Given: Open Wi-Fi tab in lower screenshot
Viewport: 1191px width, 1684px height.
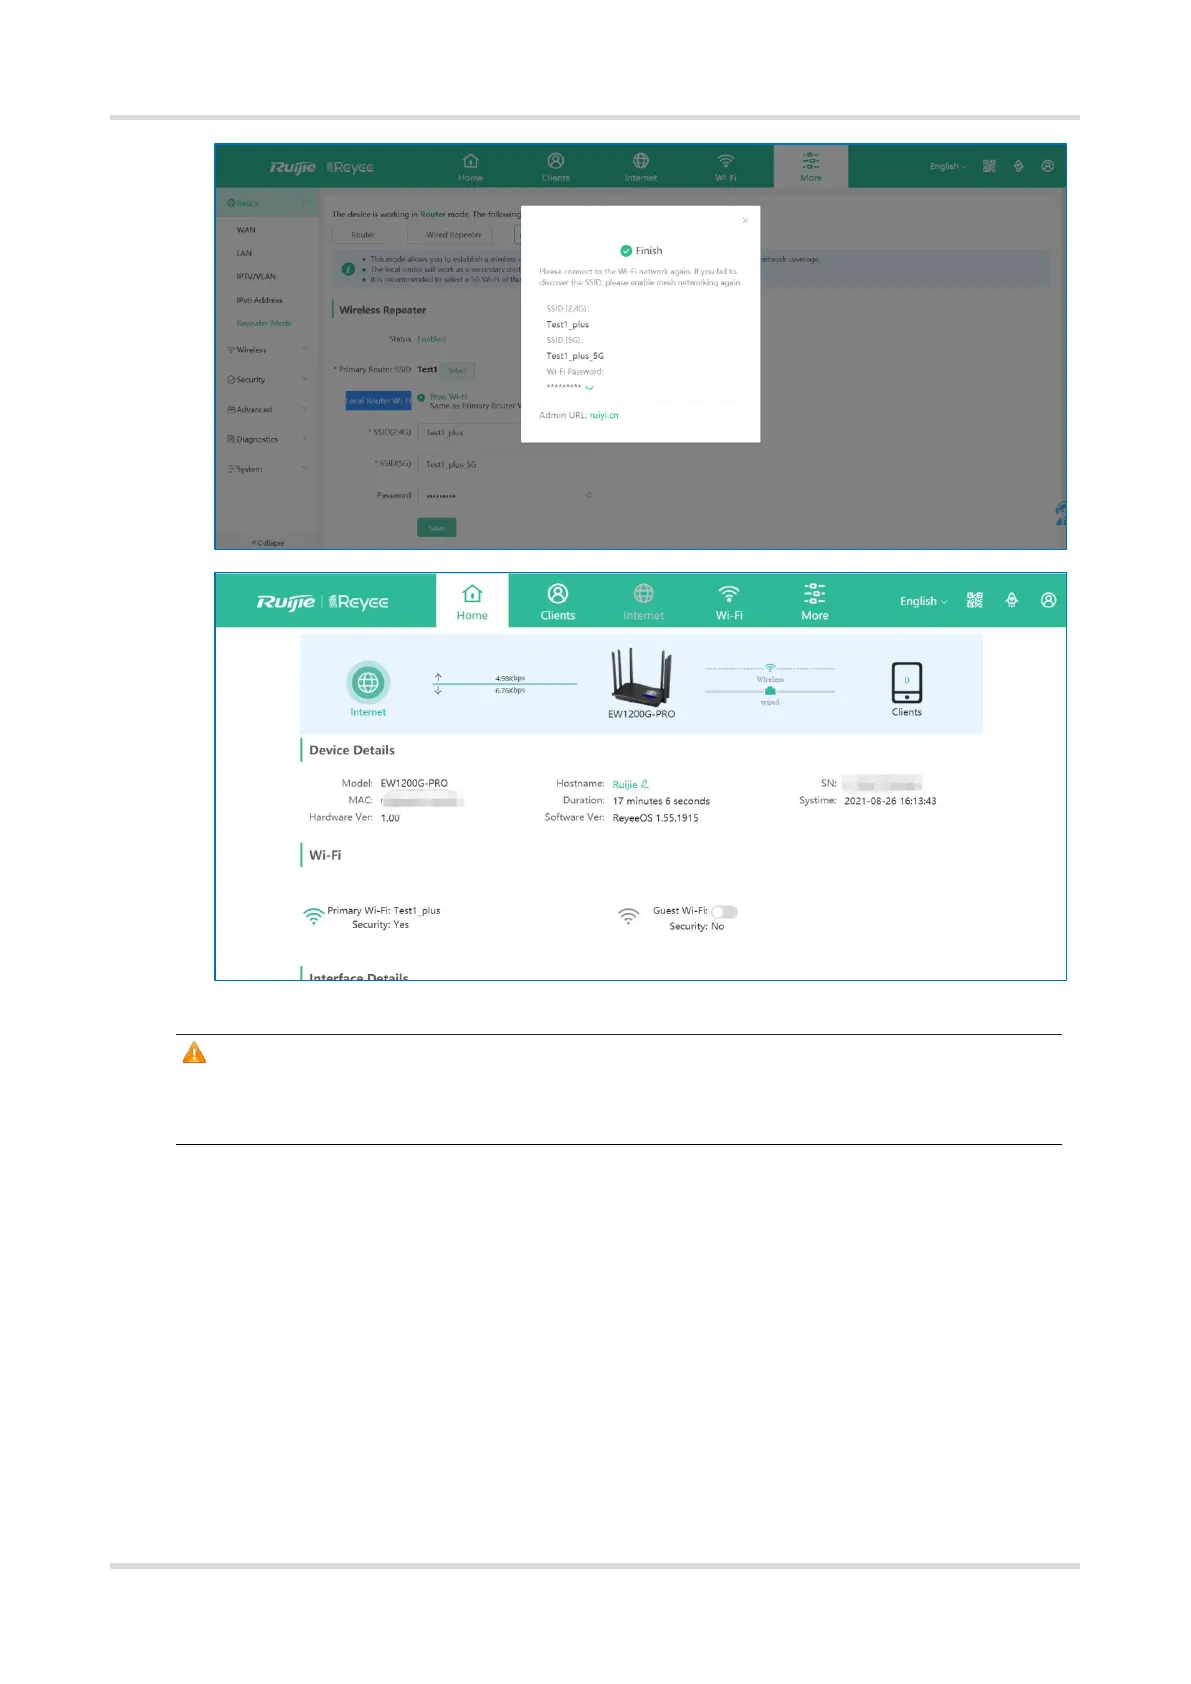Looking at the screenshot, I should point(729,602).
